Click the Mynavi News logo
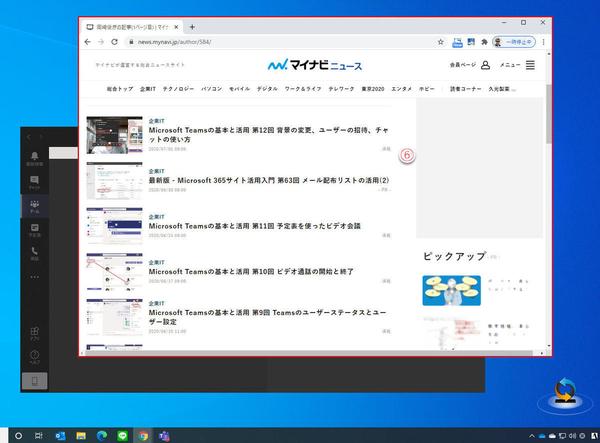 click(x=315, y=65)
